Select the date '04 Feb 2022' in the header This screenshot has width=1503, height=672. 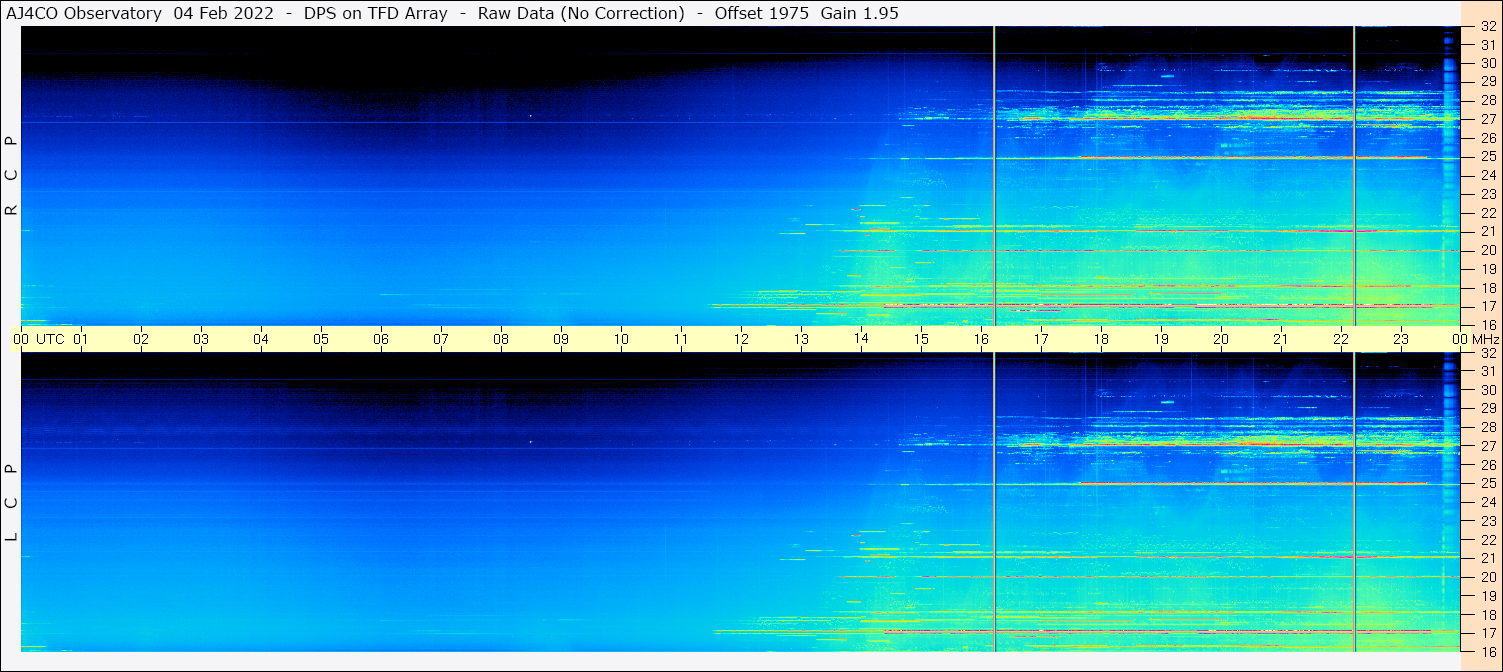coord(223,13)
